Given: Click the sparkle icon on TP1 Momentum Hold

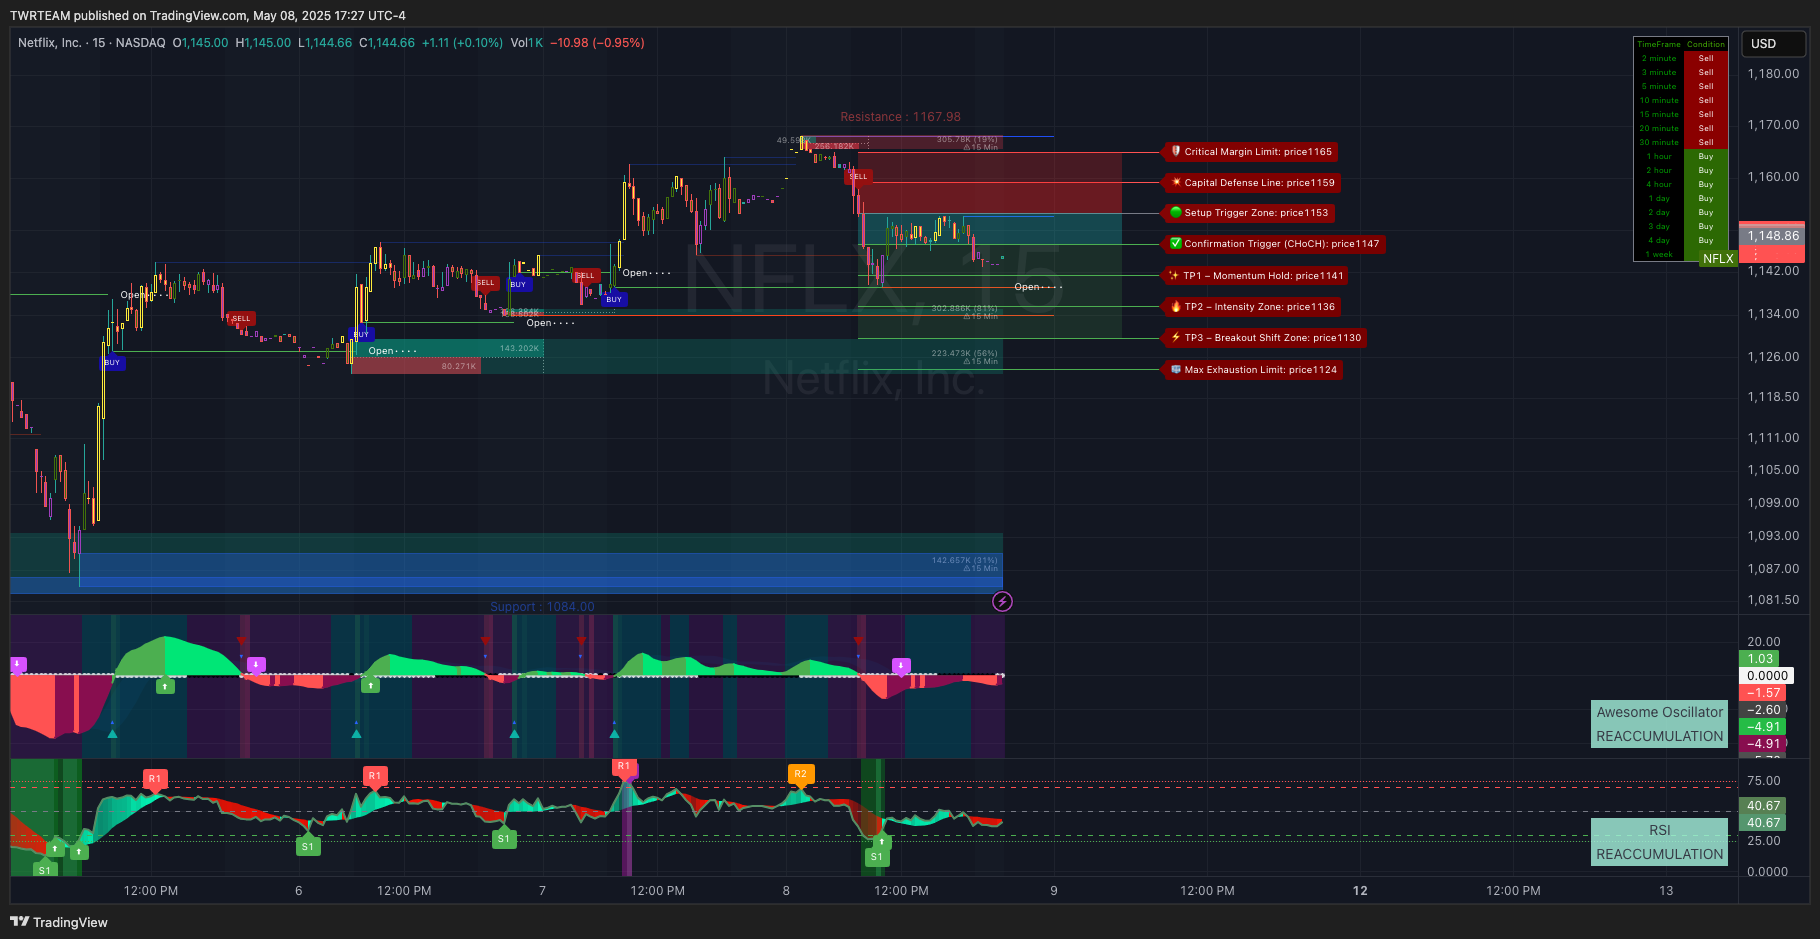Looking at the screenshot, I should click(x=1175, y=276).
